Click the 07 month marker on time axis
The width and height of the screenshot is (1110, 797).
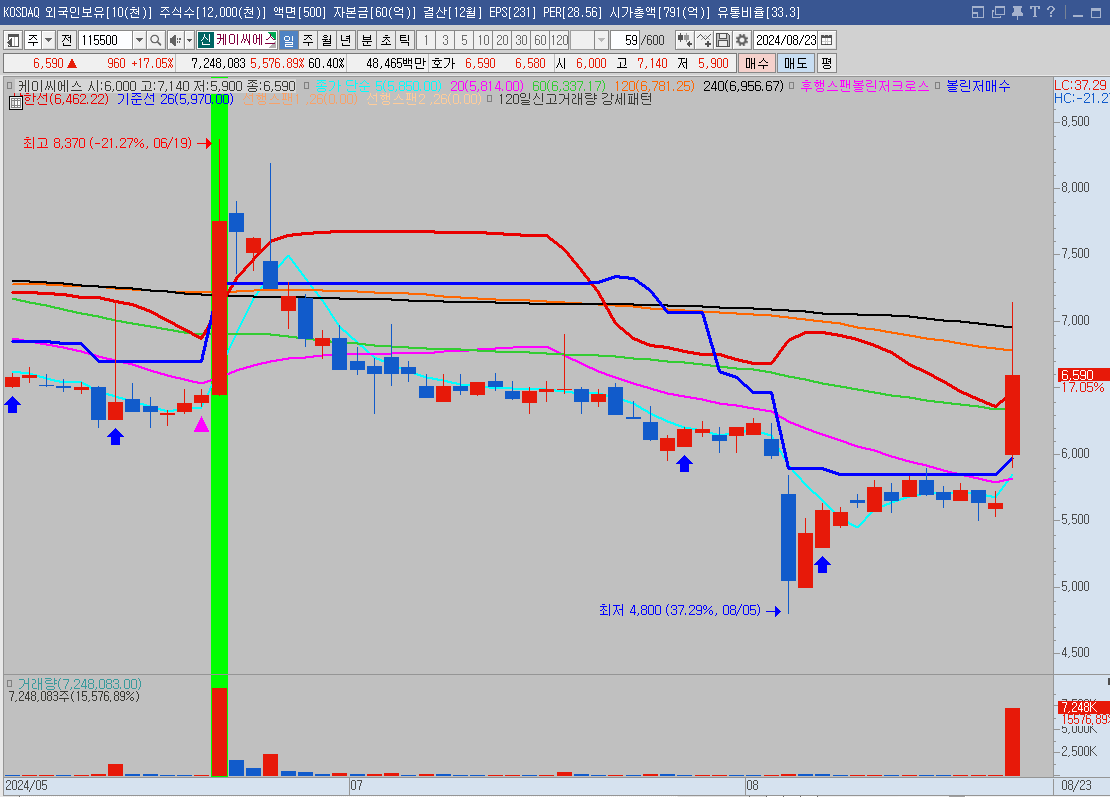[356, 785]
